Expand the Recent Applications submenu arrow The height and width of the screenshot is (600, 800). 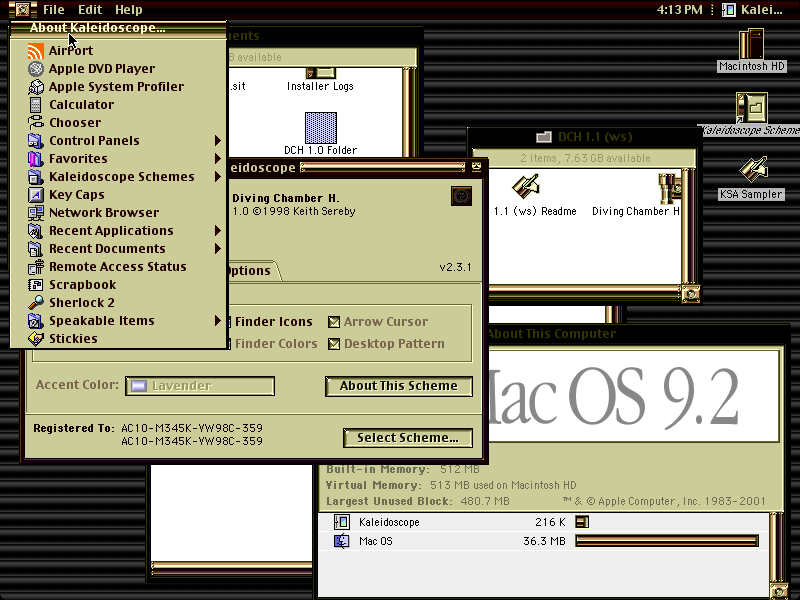click(x=218, y=231)
